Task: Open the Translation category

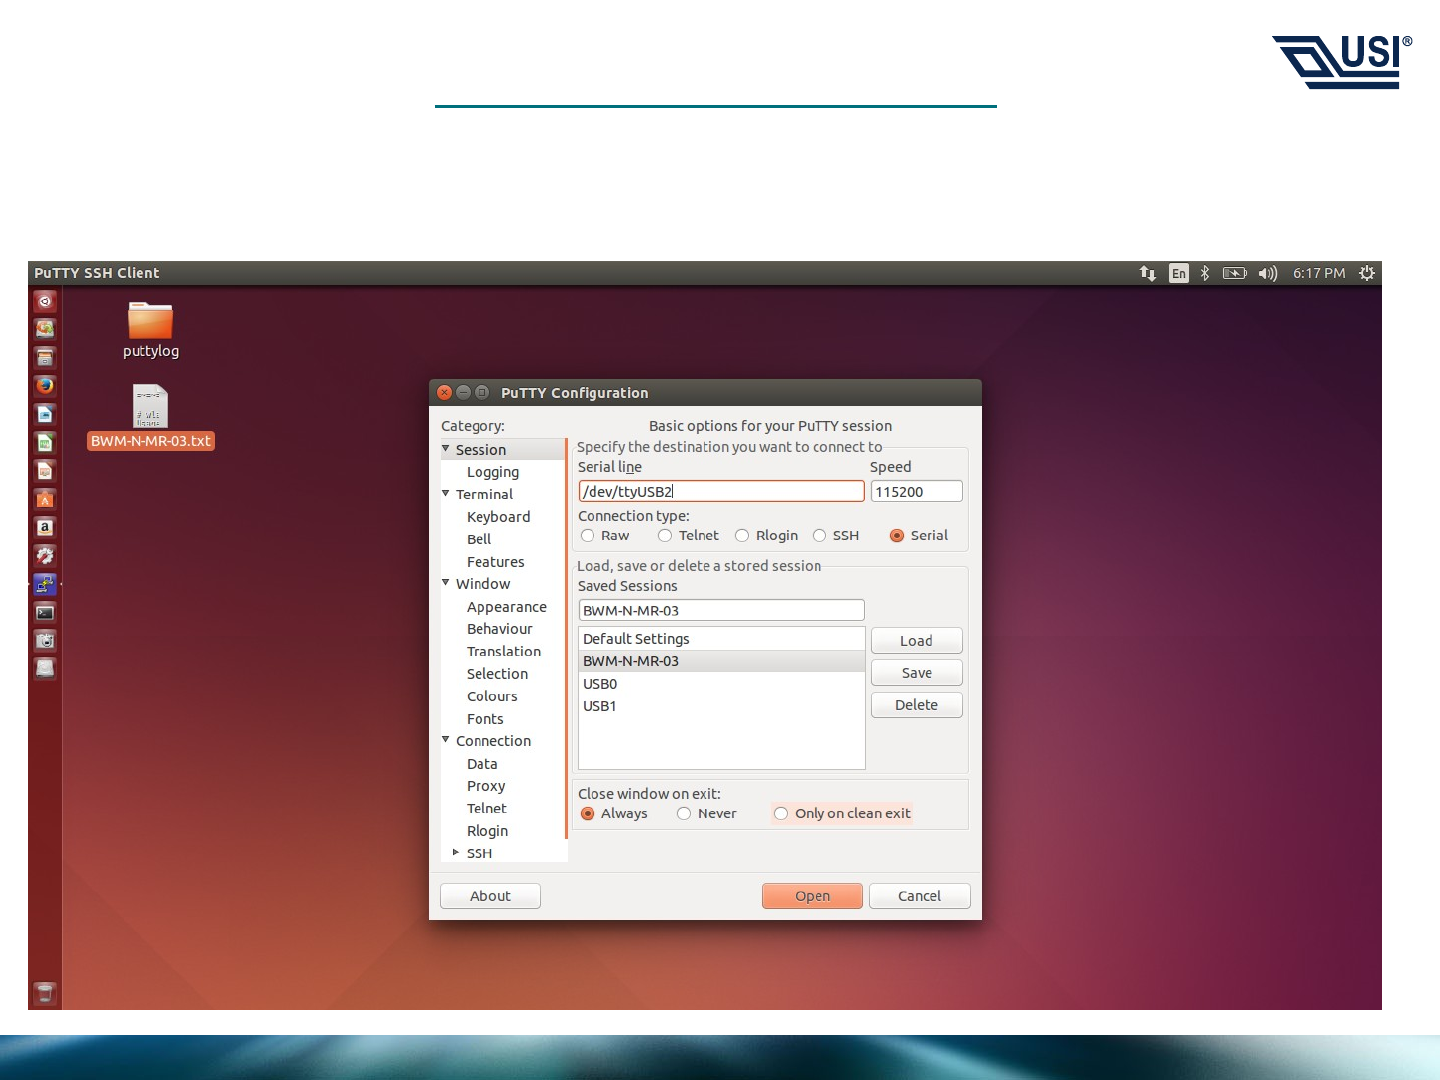Action: (x=504, y=651)
